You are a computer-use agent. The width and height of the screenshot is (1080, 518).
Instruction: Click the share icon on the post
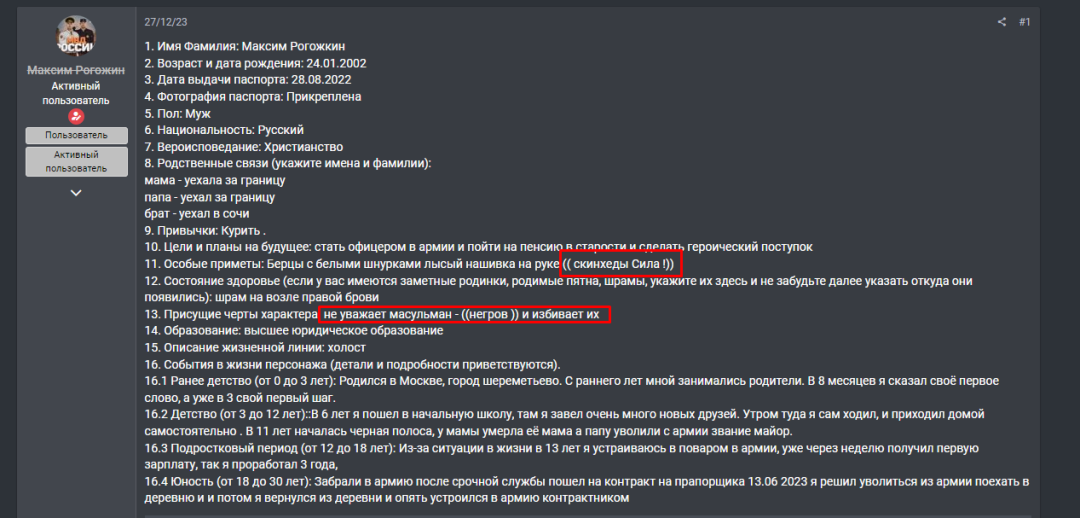click(1002, 22)
